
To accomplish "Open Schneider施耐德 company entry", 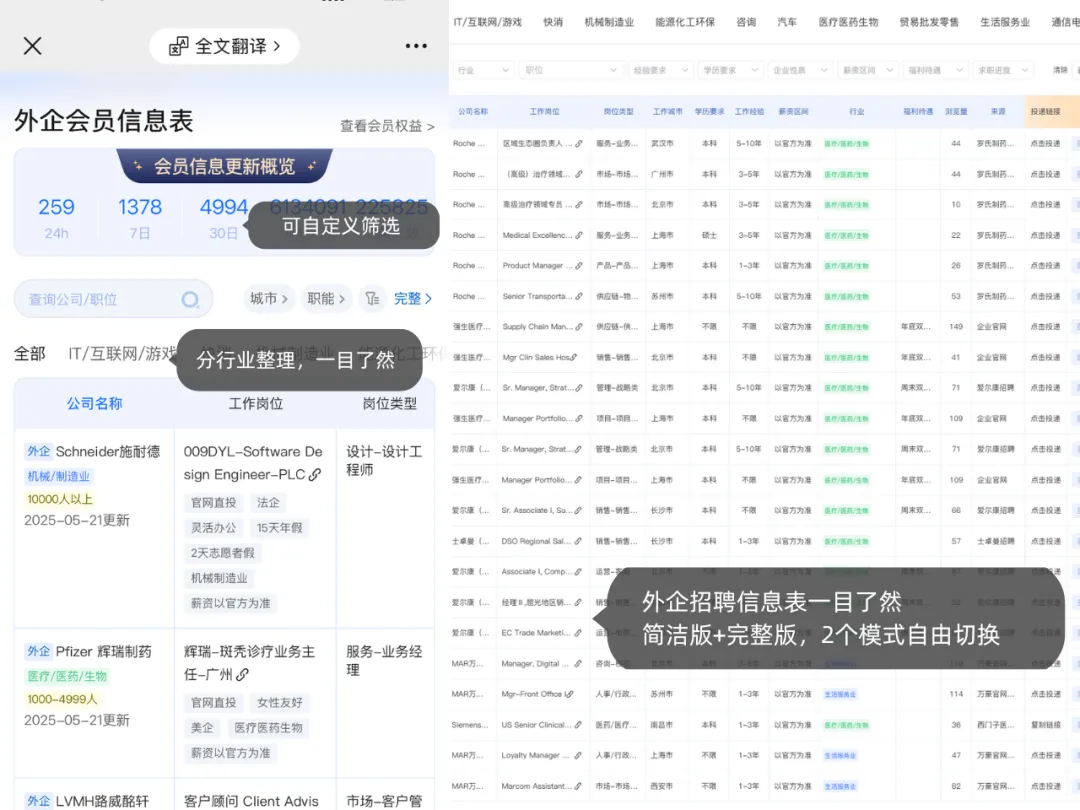I will point(107,452).
